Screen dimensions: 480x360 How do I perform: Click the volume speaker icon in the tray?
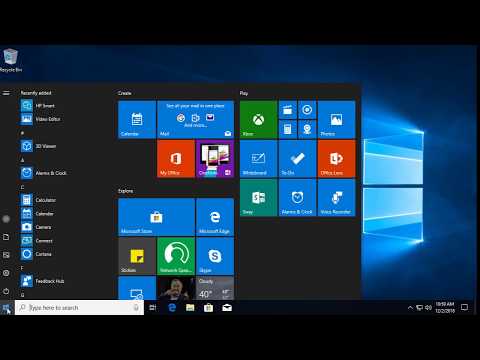coord(428,308)
